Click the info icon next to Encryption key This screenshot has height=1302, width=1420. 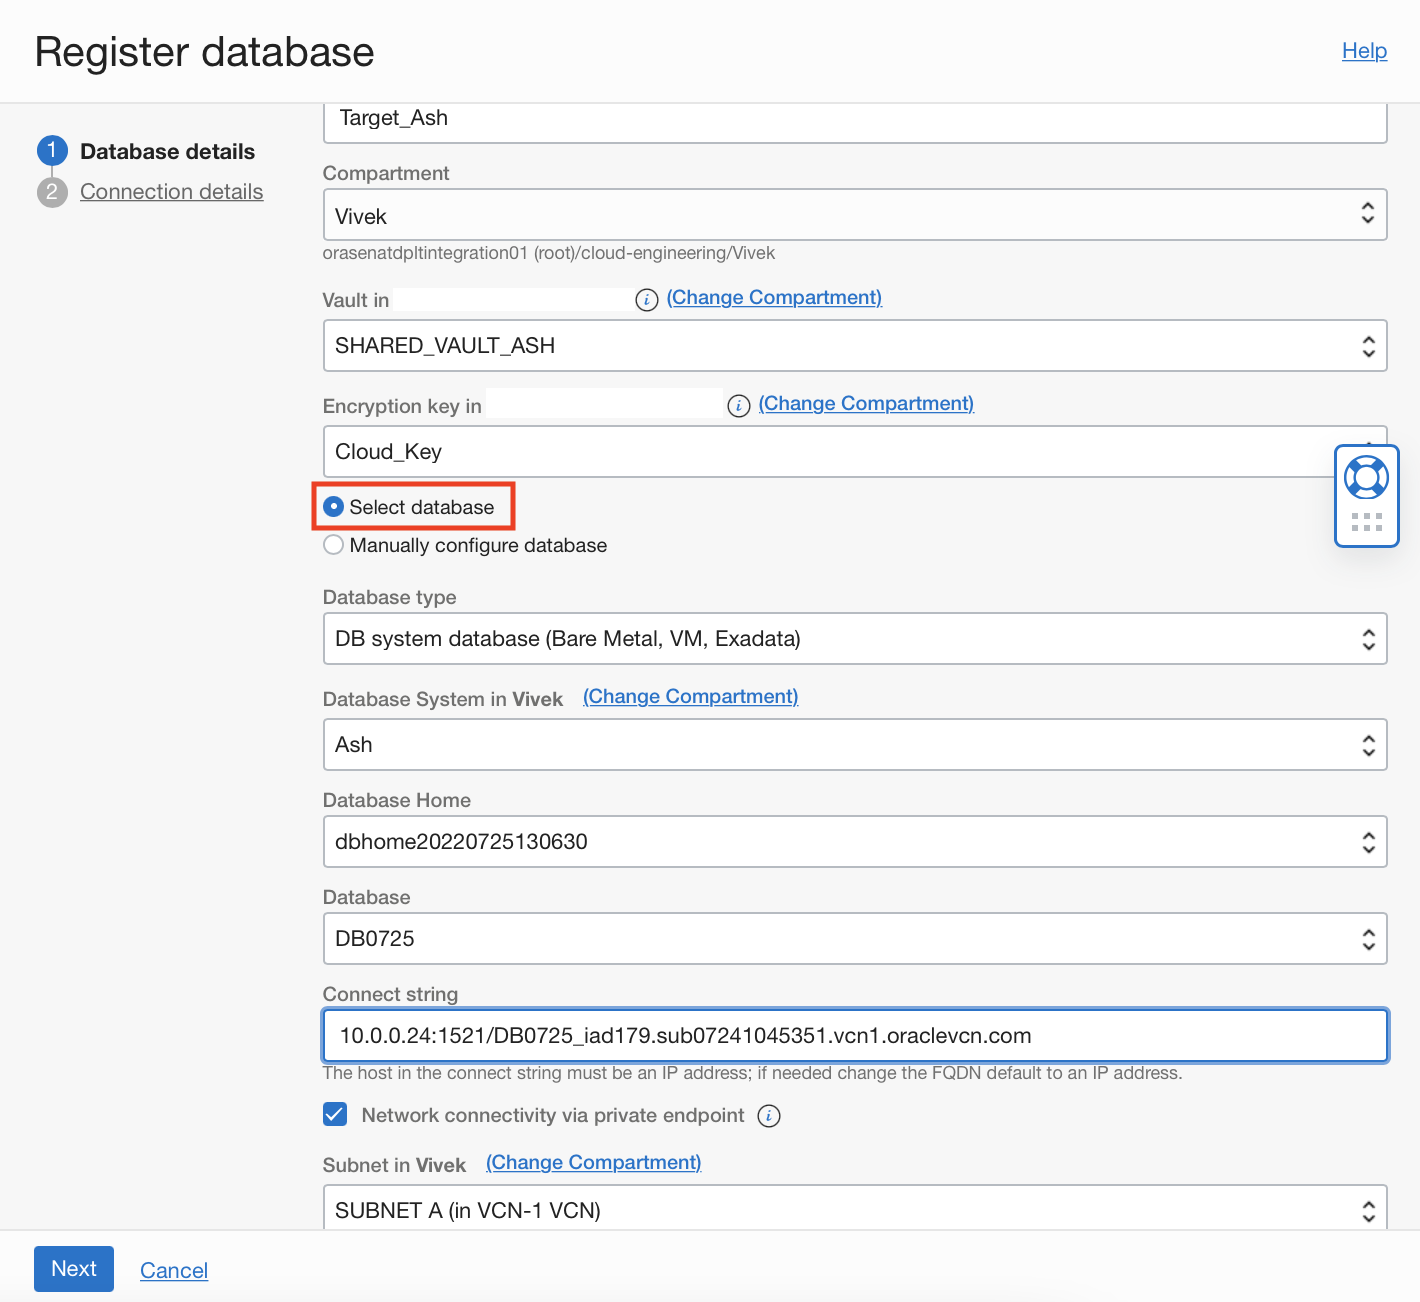[x=739, y=405]
